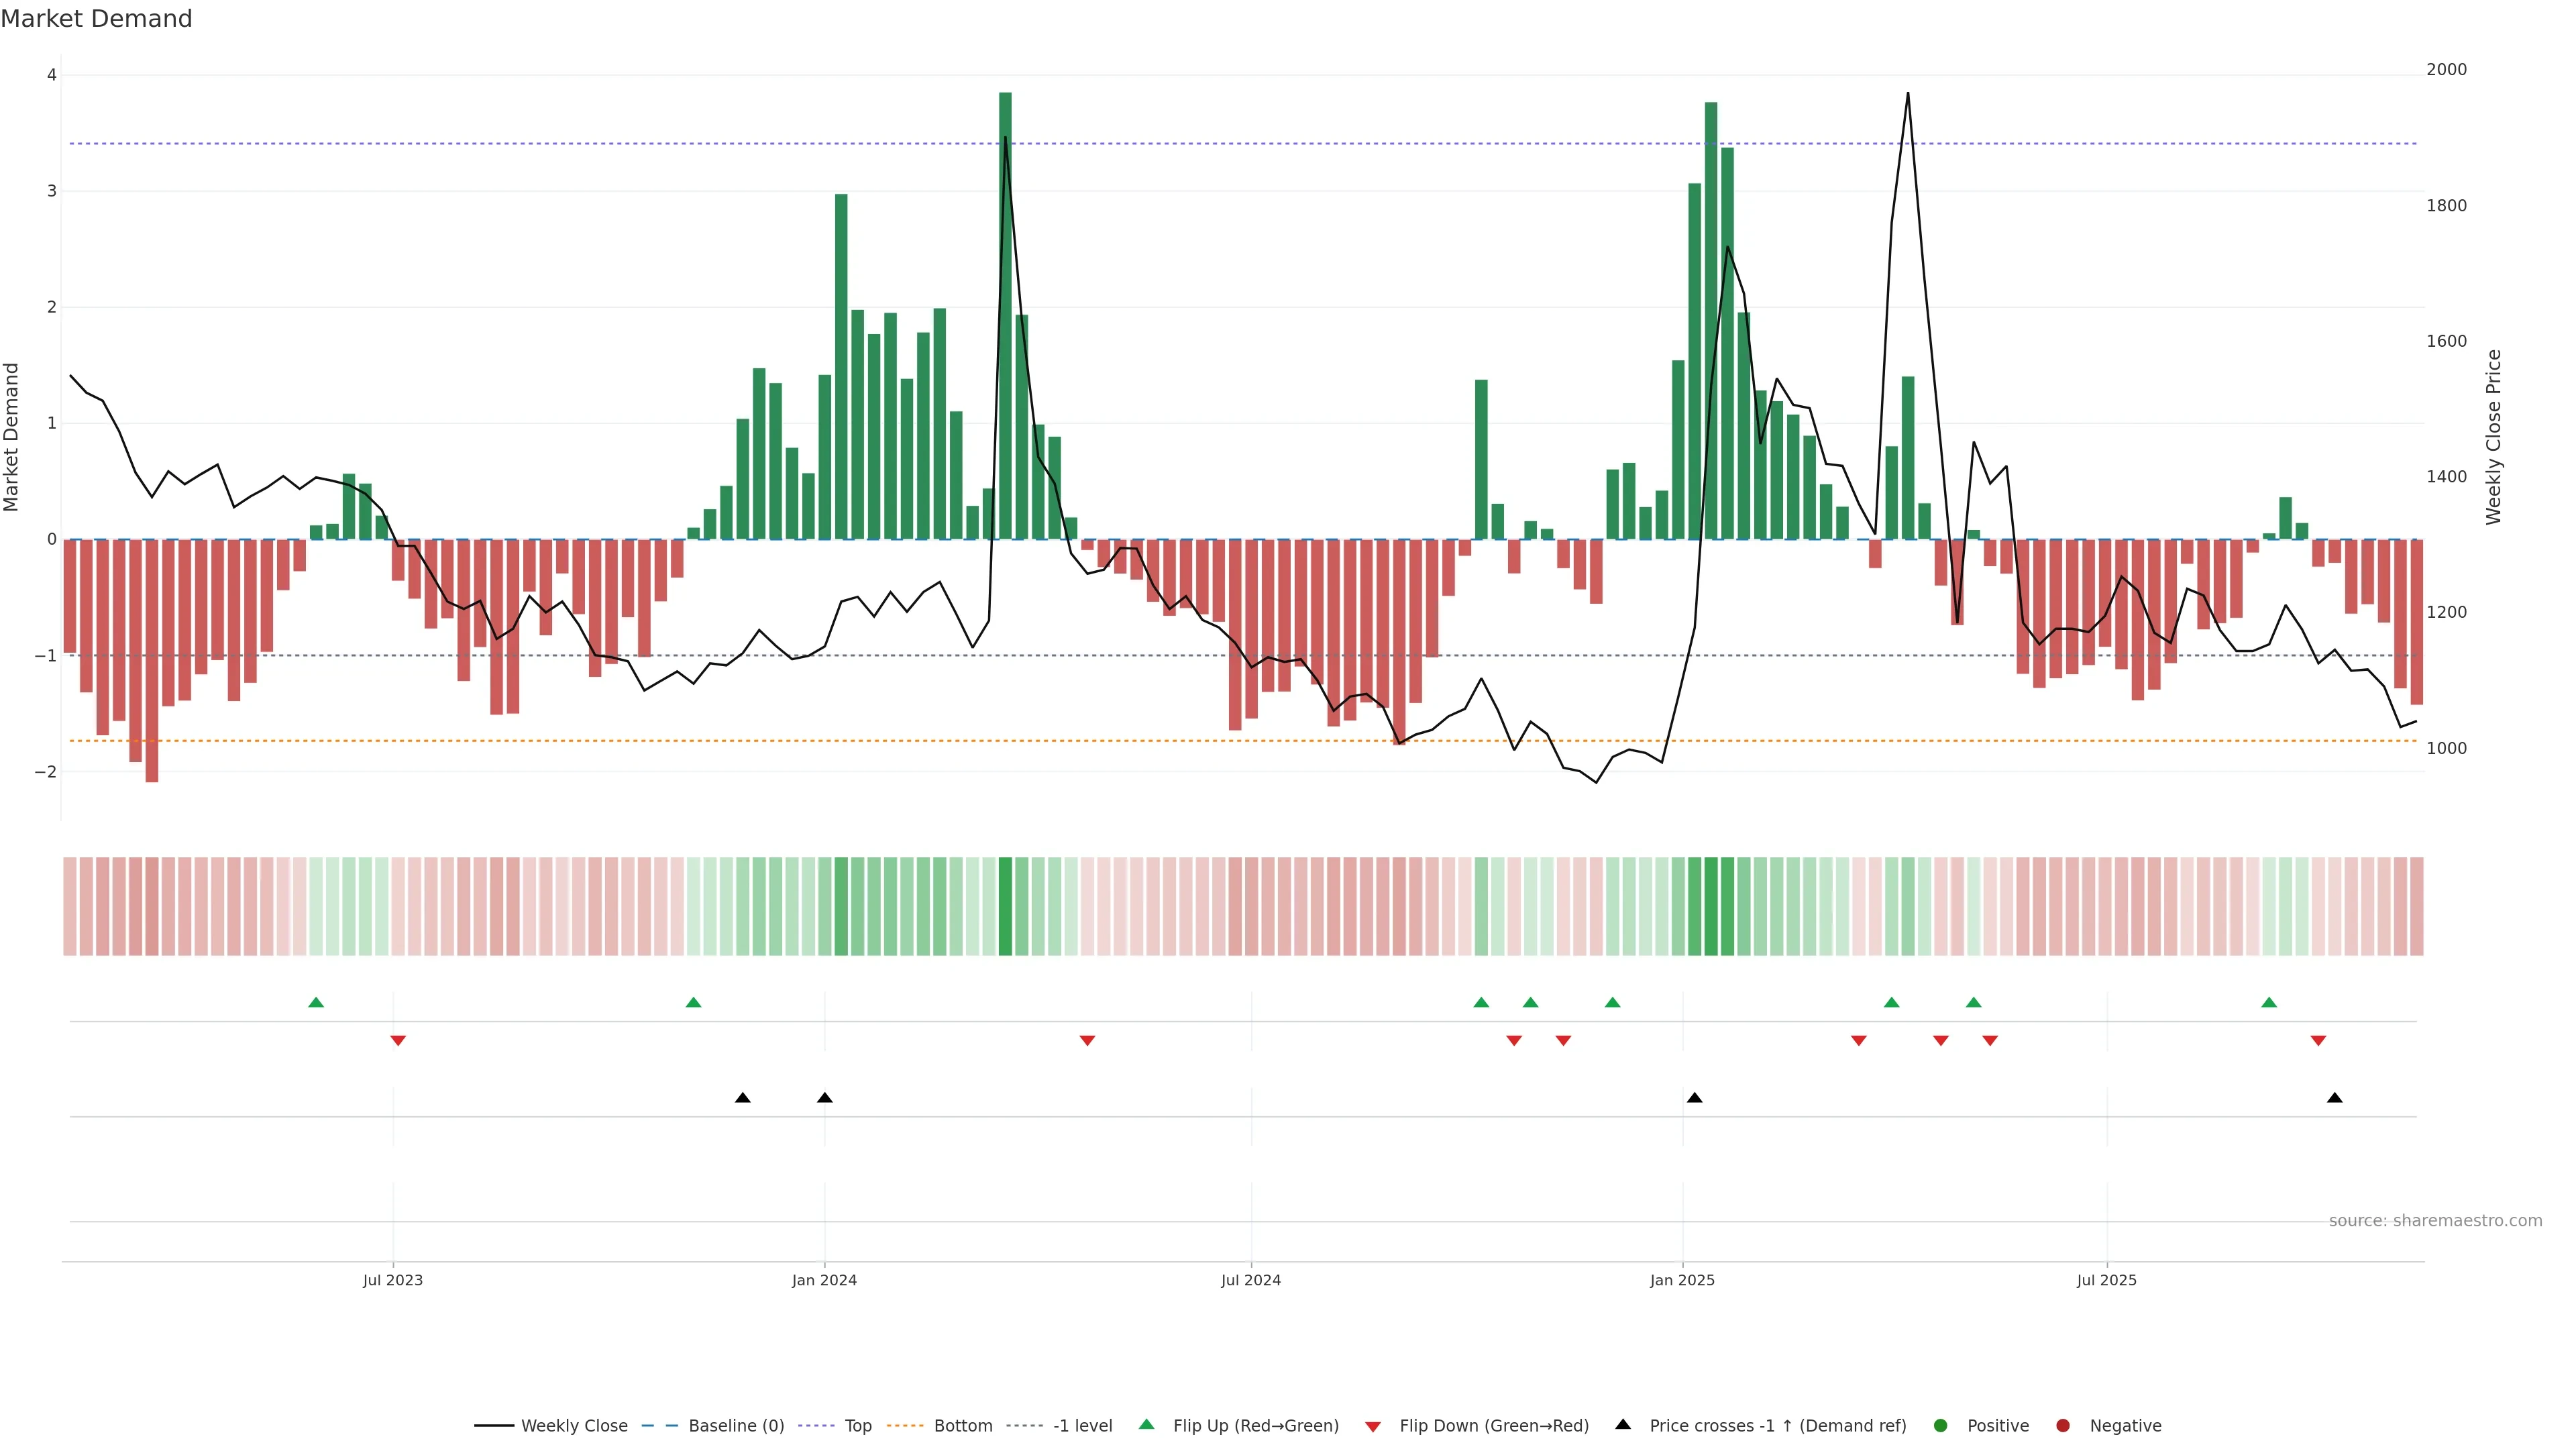The width and height of the screenshot is (2576, 1449).
Task: Toggle the -1 level legend item
Action: [1082, 1426]
